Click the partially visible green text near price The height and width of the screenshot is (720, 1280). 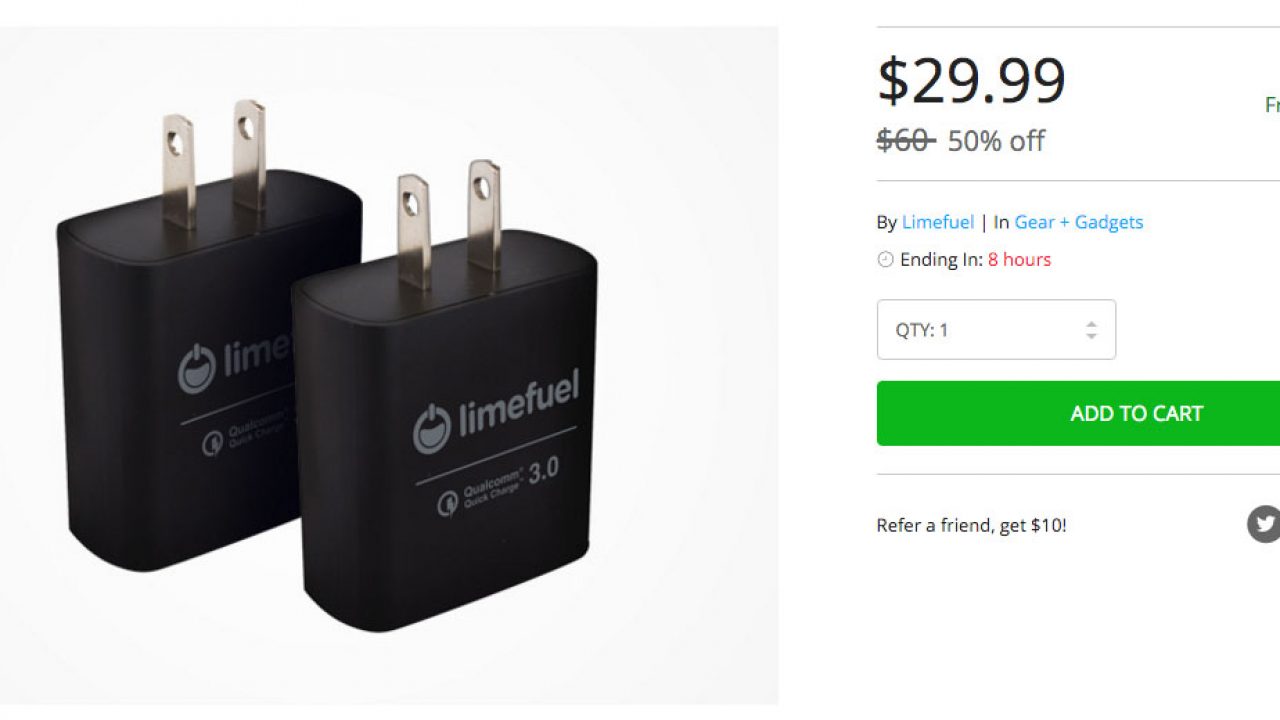tap(1272, 105)
